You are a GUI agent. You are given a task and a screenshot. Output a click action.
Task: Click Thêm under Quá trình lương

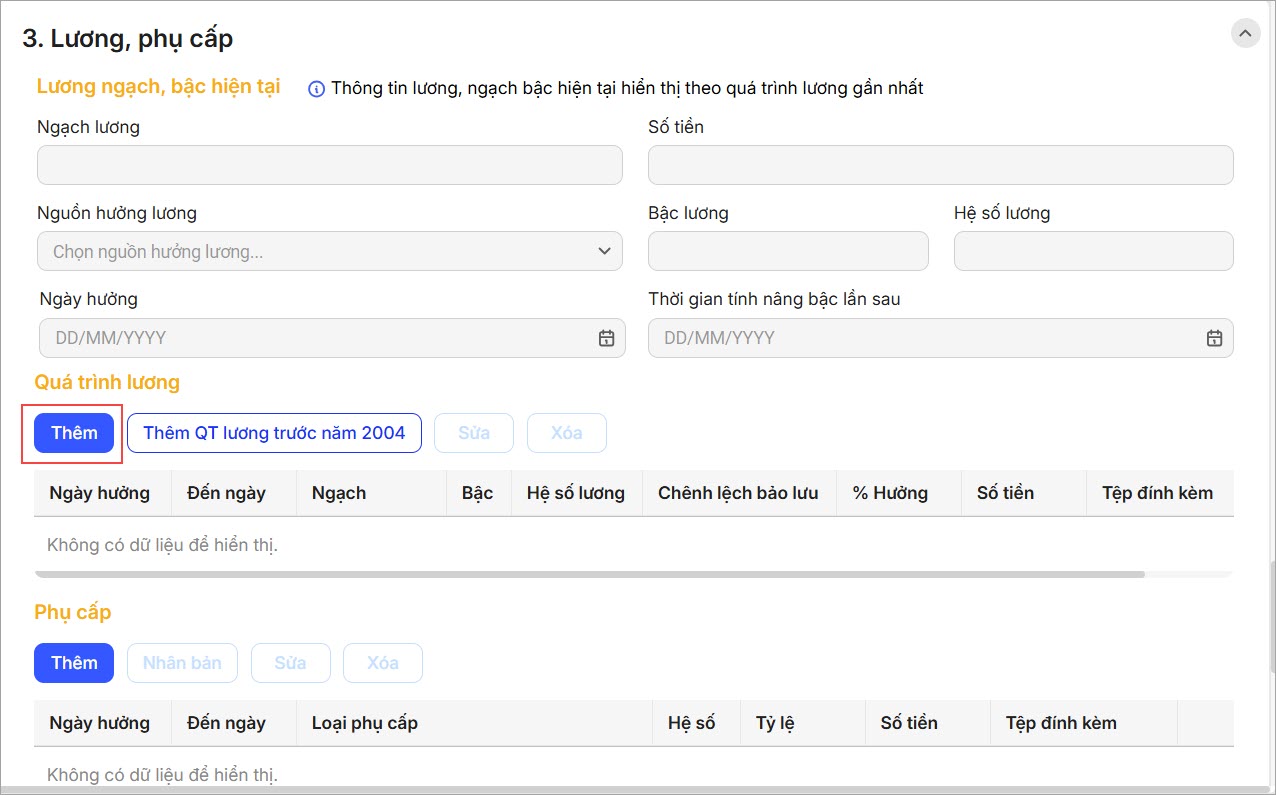[74, 433]
